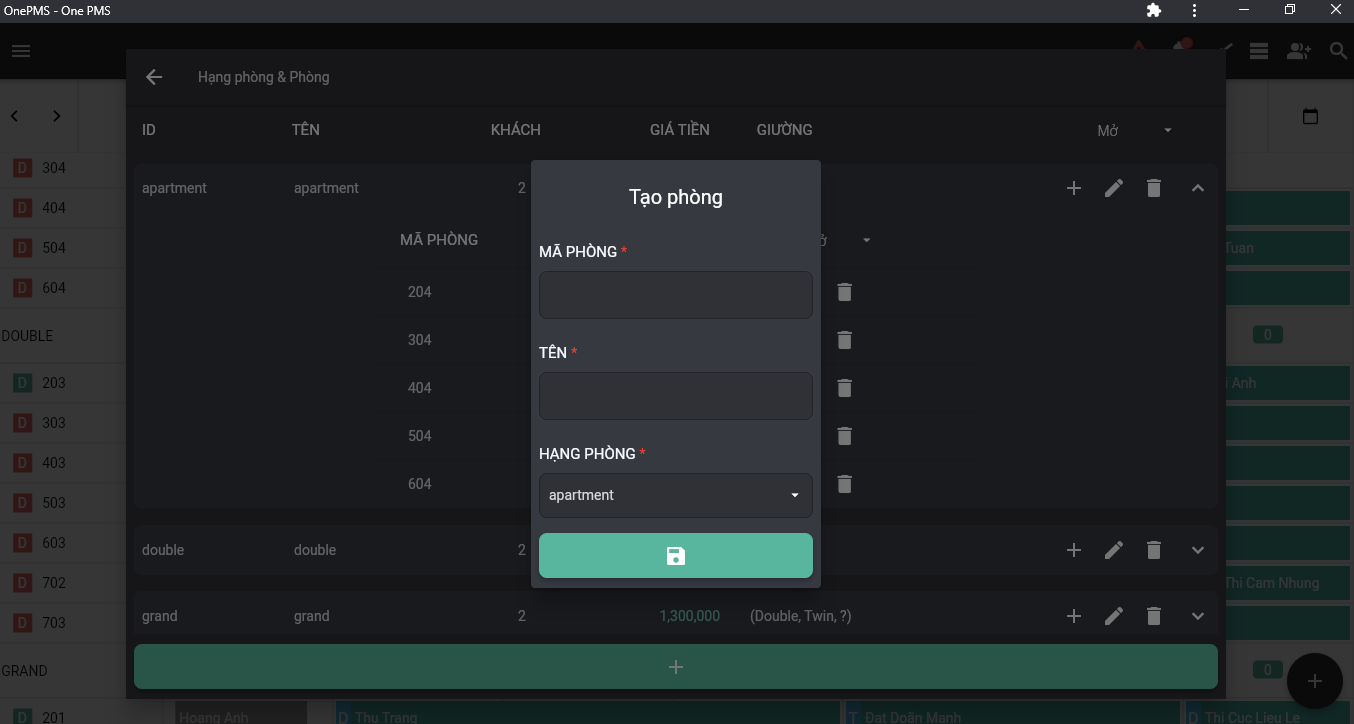This screenshot has width=1354, height=724.
Task: Focus the Mã phòng input field
Action: pyautogui.click(x=676, y=295)
